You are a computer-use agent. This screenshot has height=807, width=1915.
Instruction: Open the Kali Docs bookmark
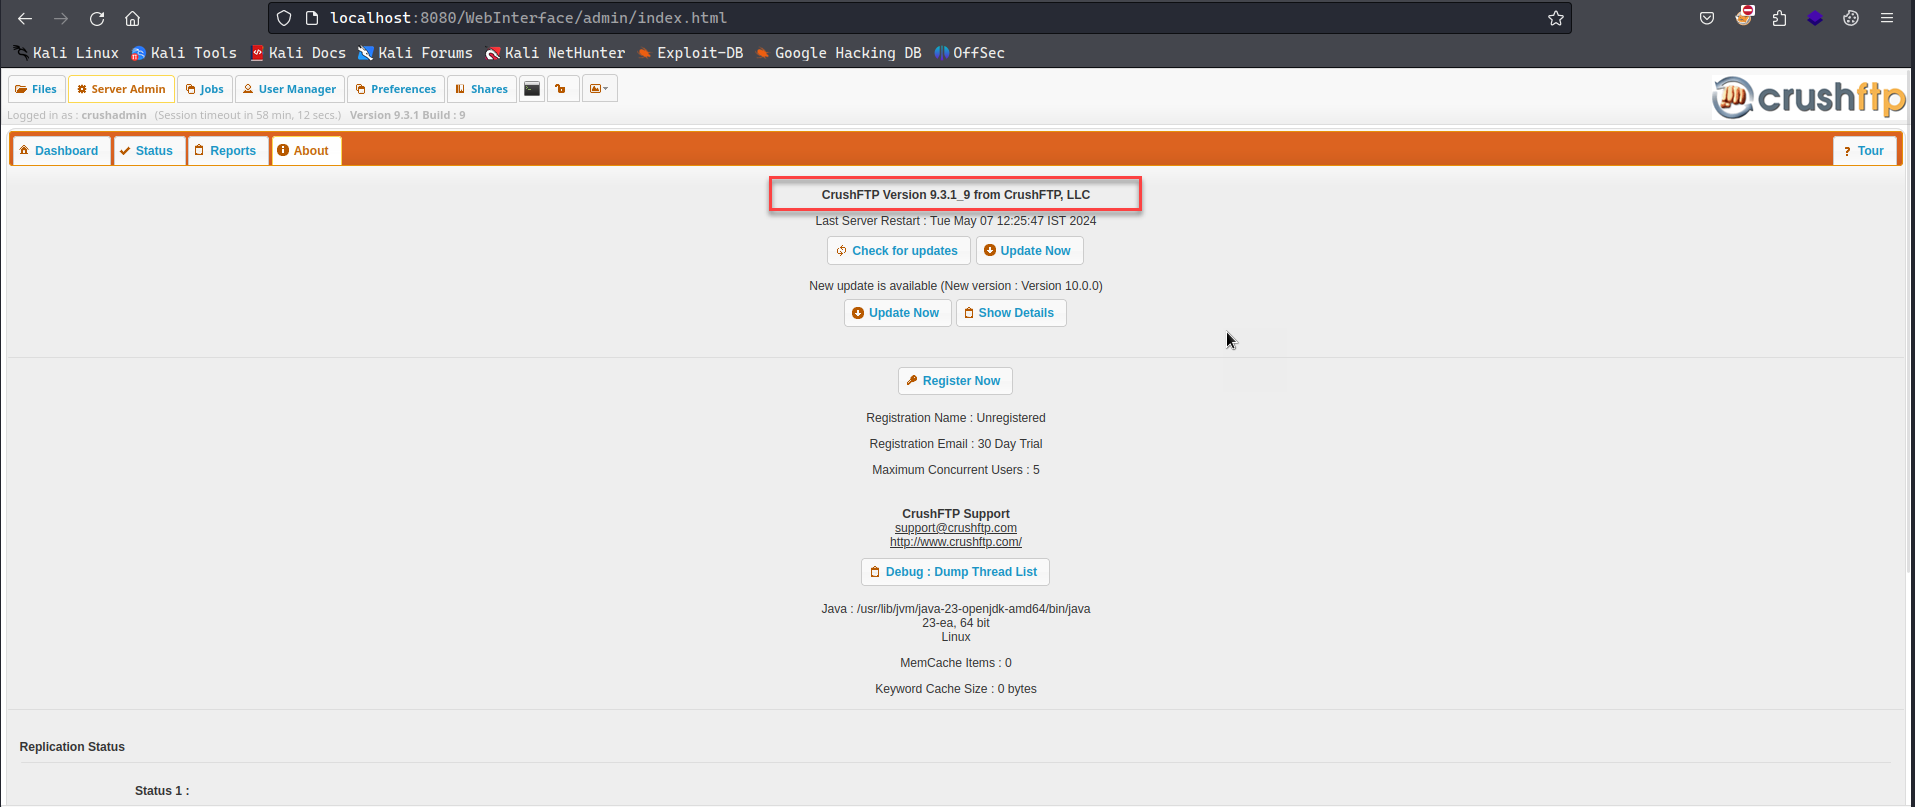point(298,53)
